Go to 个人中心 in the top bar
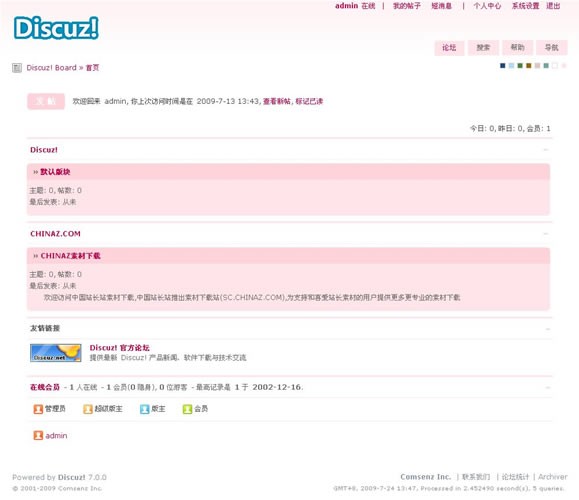 487,6
